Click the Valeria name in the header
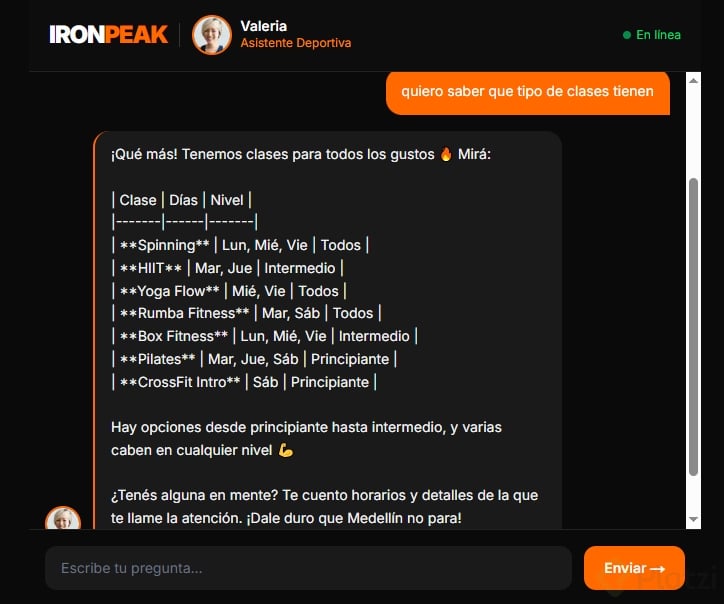This screenshot has width=724, height=604. tap(264, 26)
